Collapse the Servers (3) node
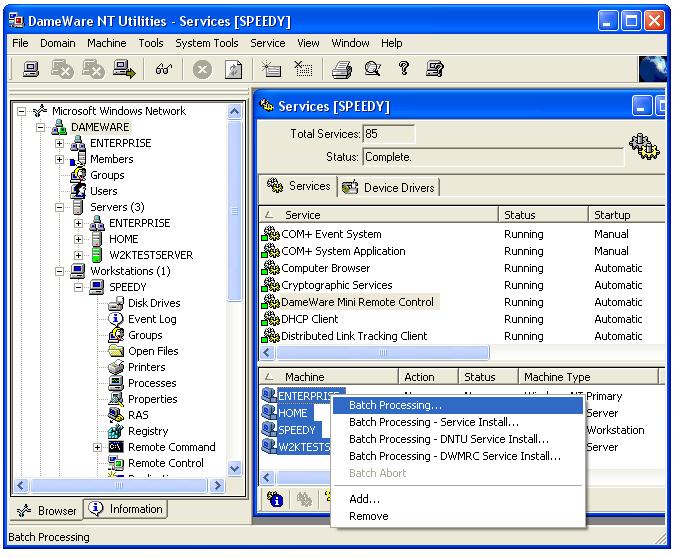 coord(60,207)
